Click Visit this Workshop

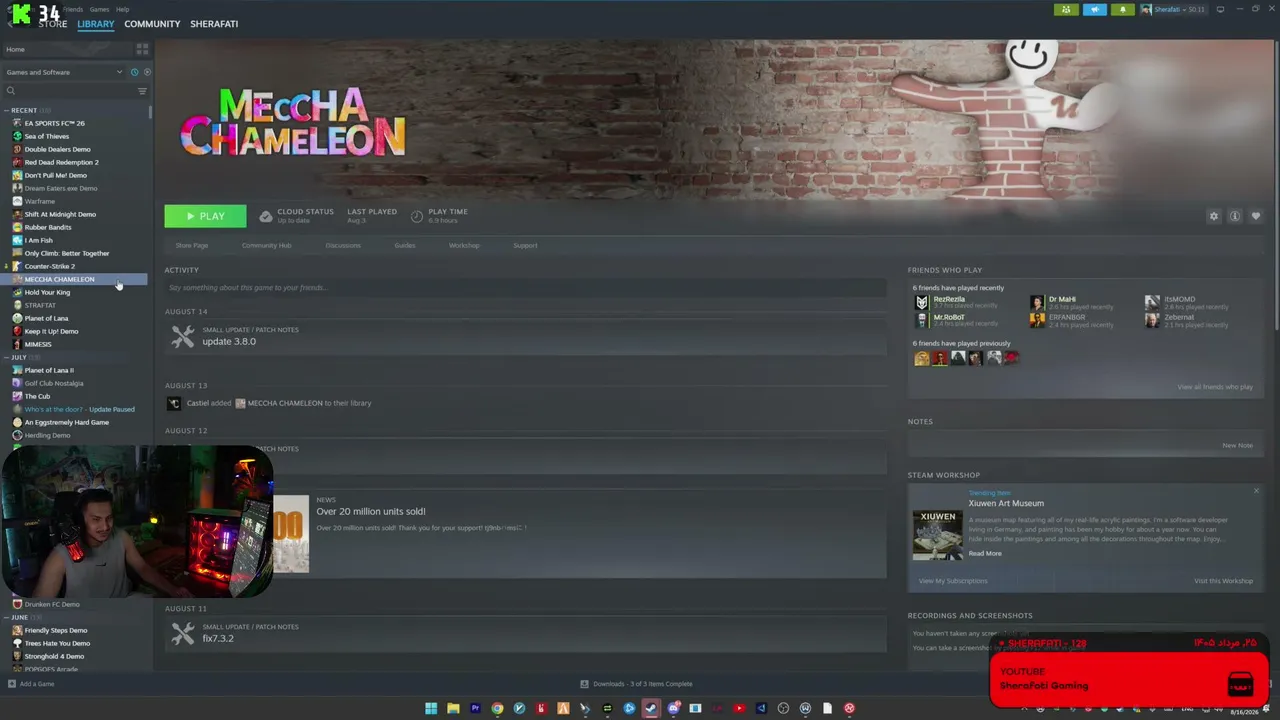point(1223,581)
